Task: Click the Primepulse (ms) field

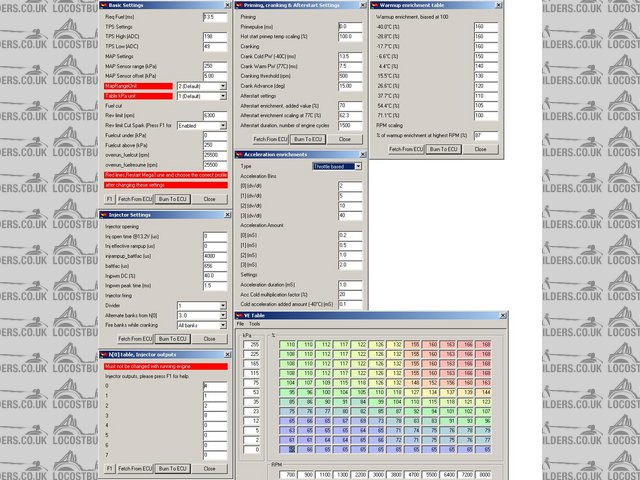Action: point(350,27)
